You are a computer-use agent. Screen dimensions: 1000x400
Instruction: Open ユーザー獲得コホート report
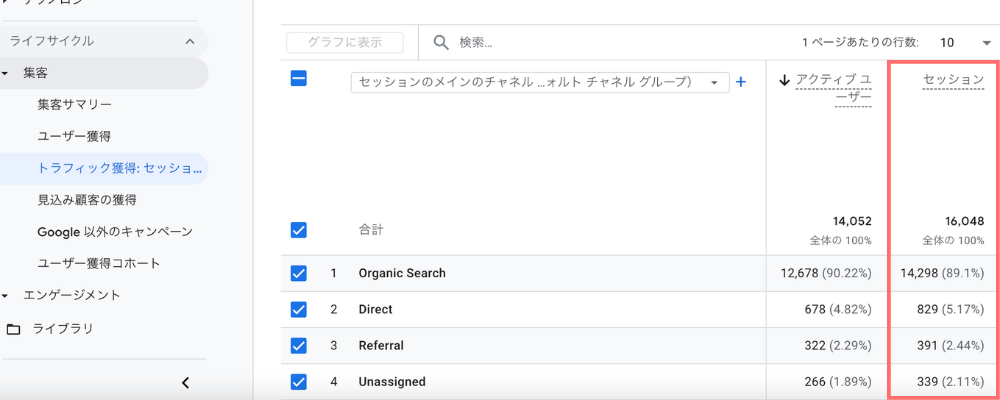point(99,263)
